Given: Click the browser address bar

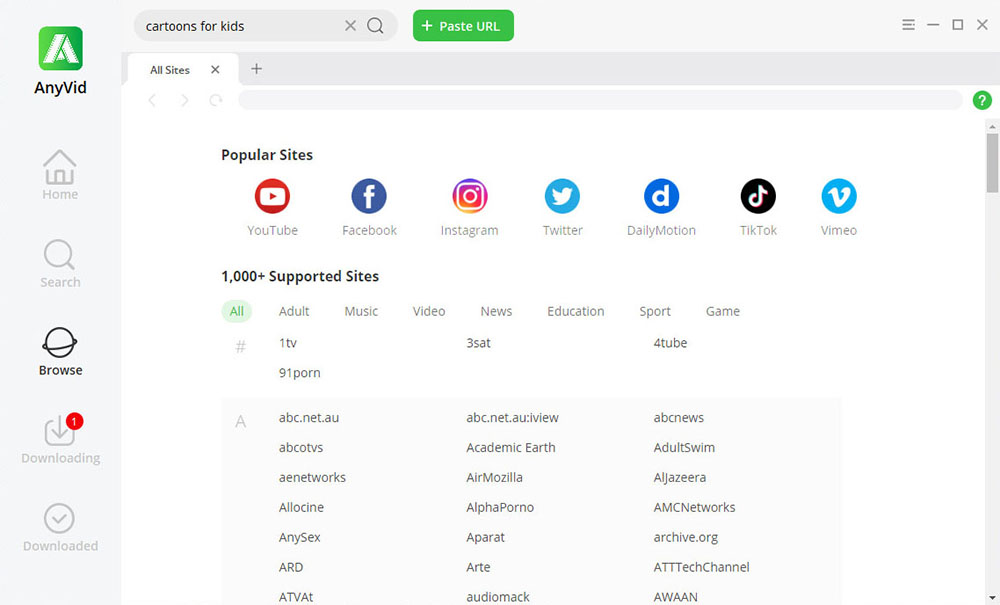Looking at the screenshot, I should coord(600,100).
